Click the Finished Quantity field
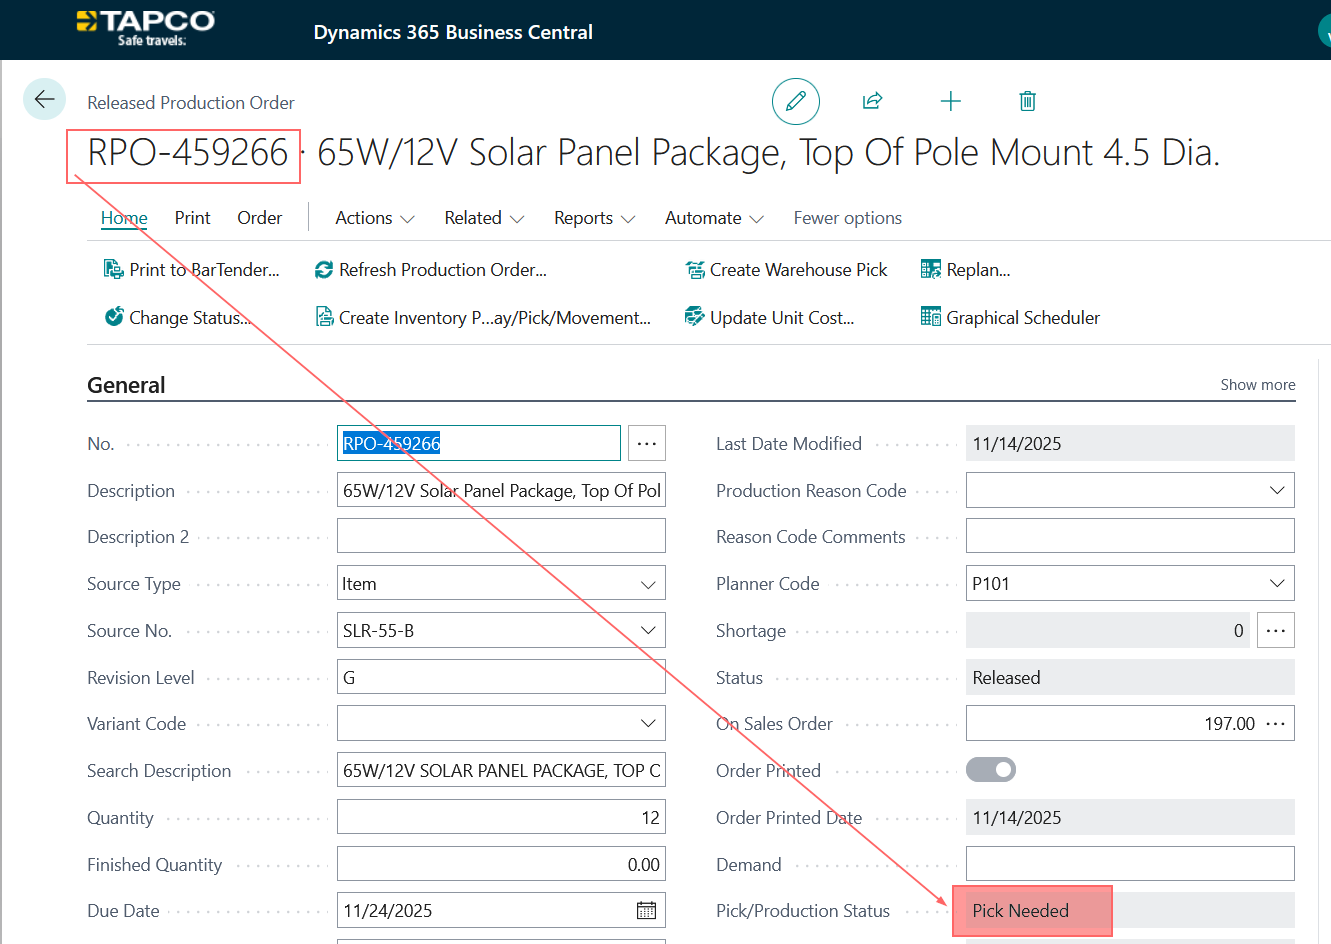Viewport: 1331px width, 944px height. (501, 864)
